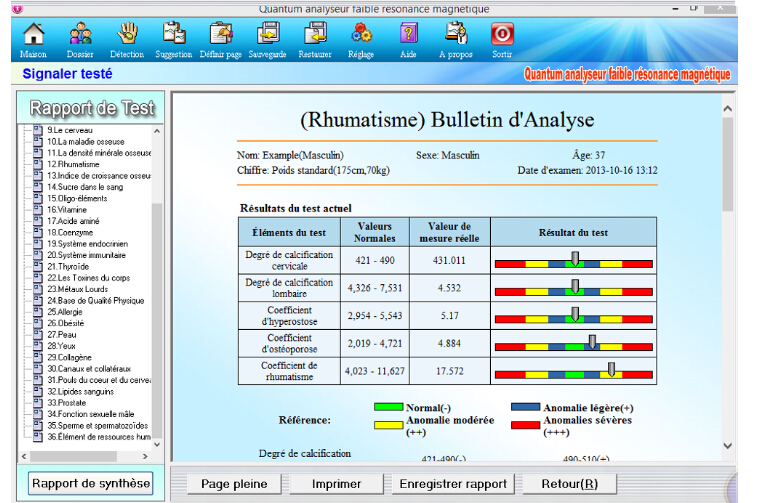Click the Signaler testé heading
This screenshot has height=503, width=758.
click(x=67, y=74)
